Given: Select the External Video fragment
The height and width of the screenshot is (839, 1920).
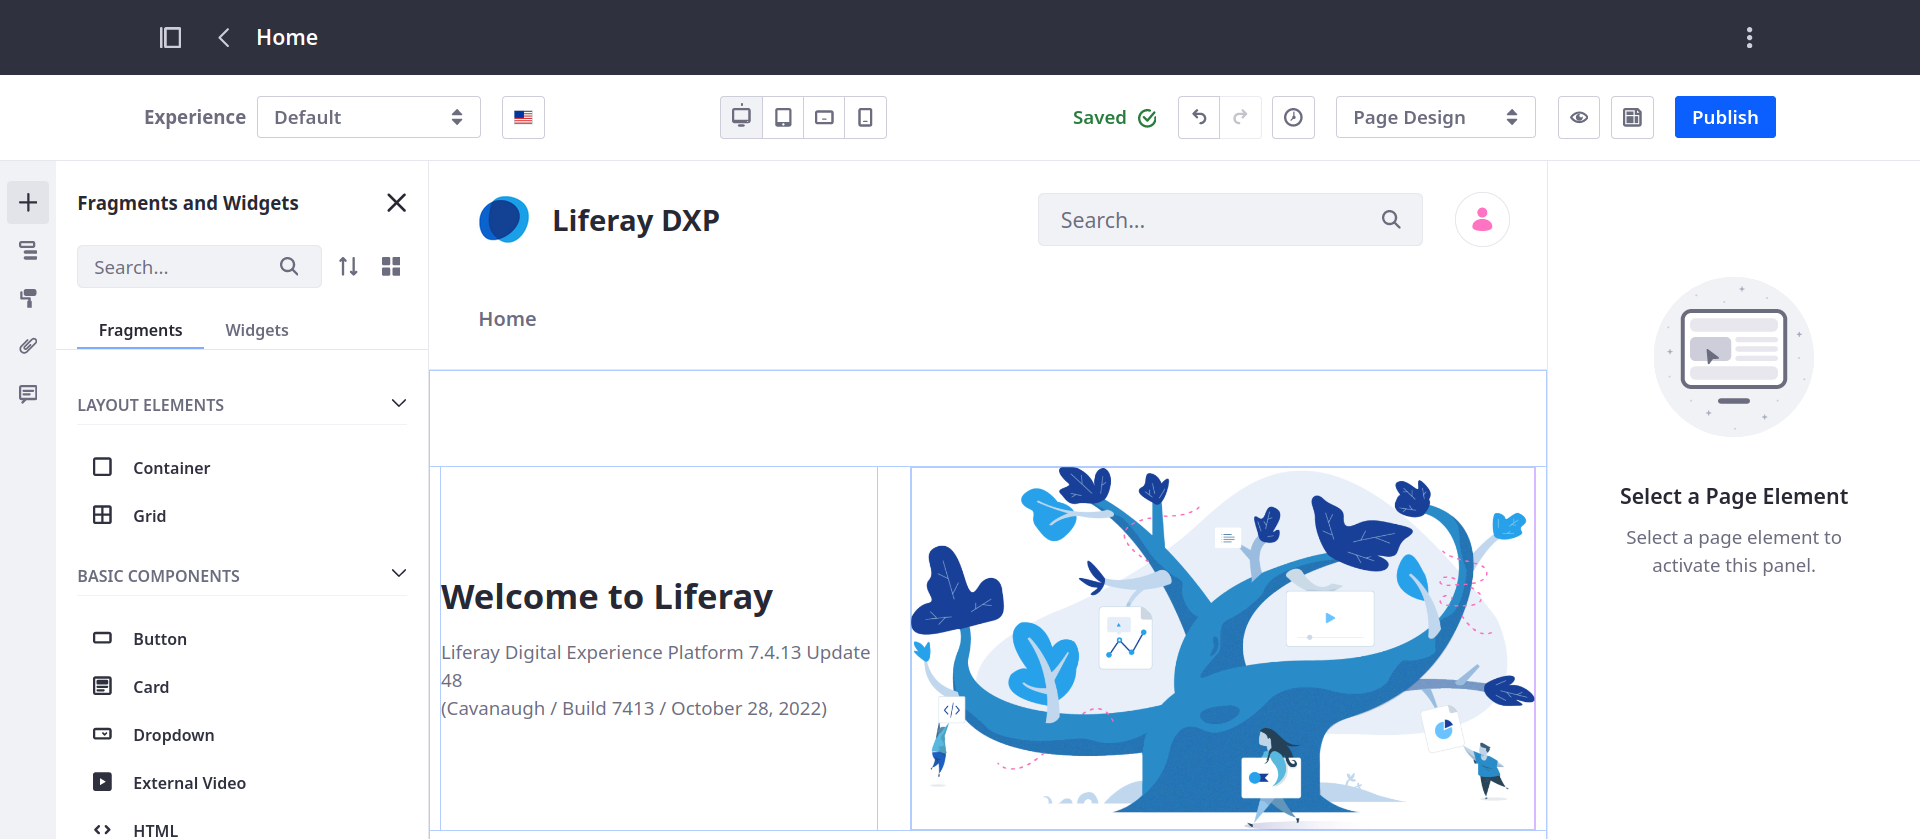Looking at the screenshot, I should coord(242,783).
